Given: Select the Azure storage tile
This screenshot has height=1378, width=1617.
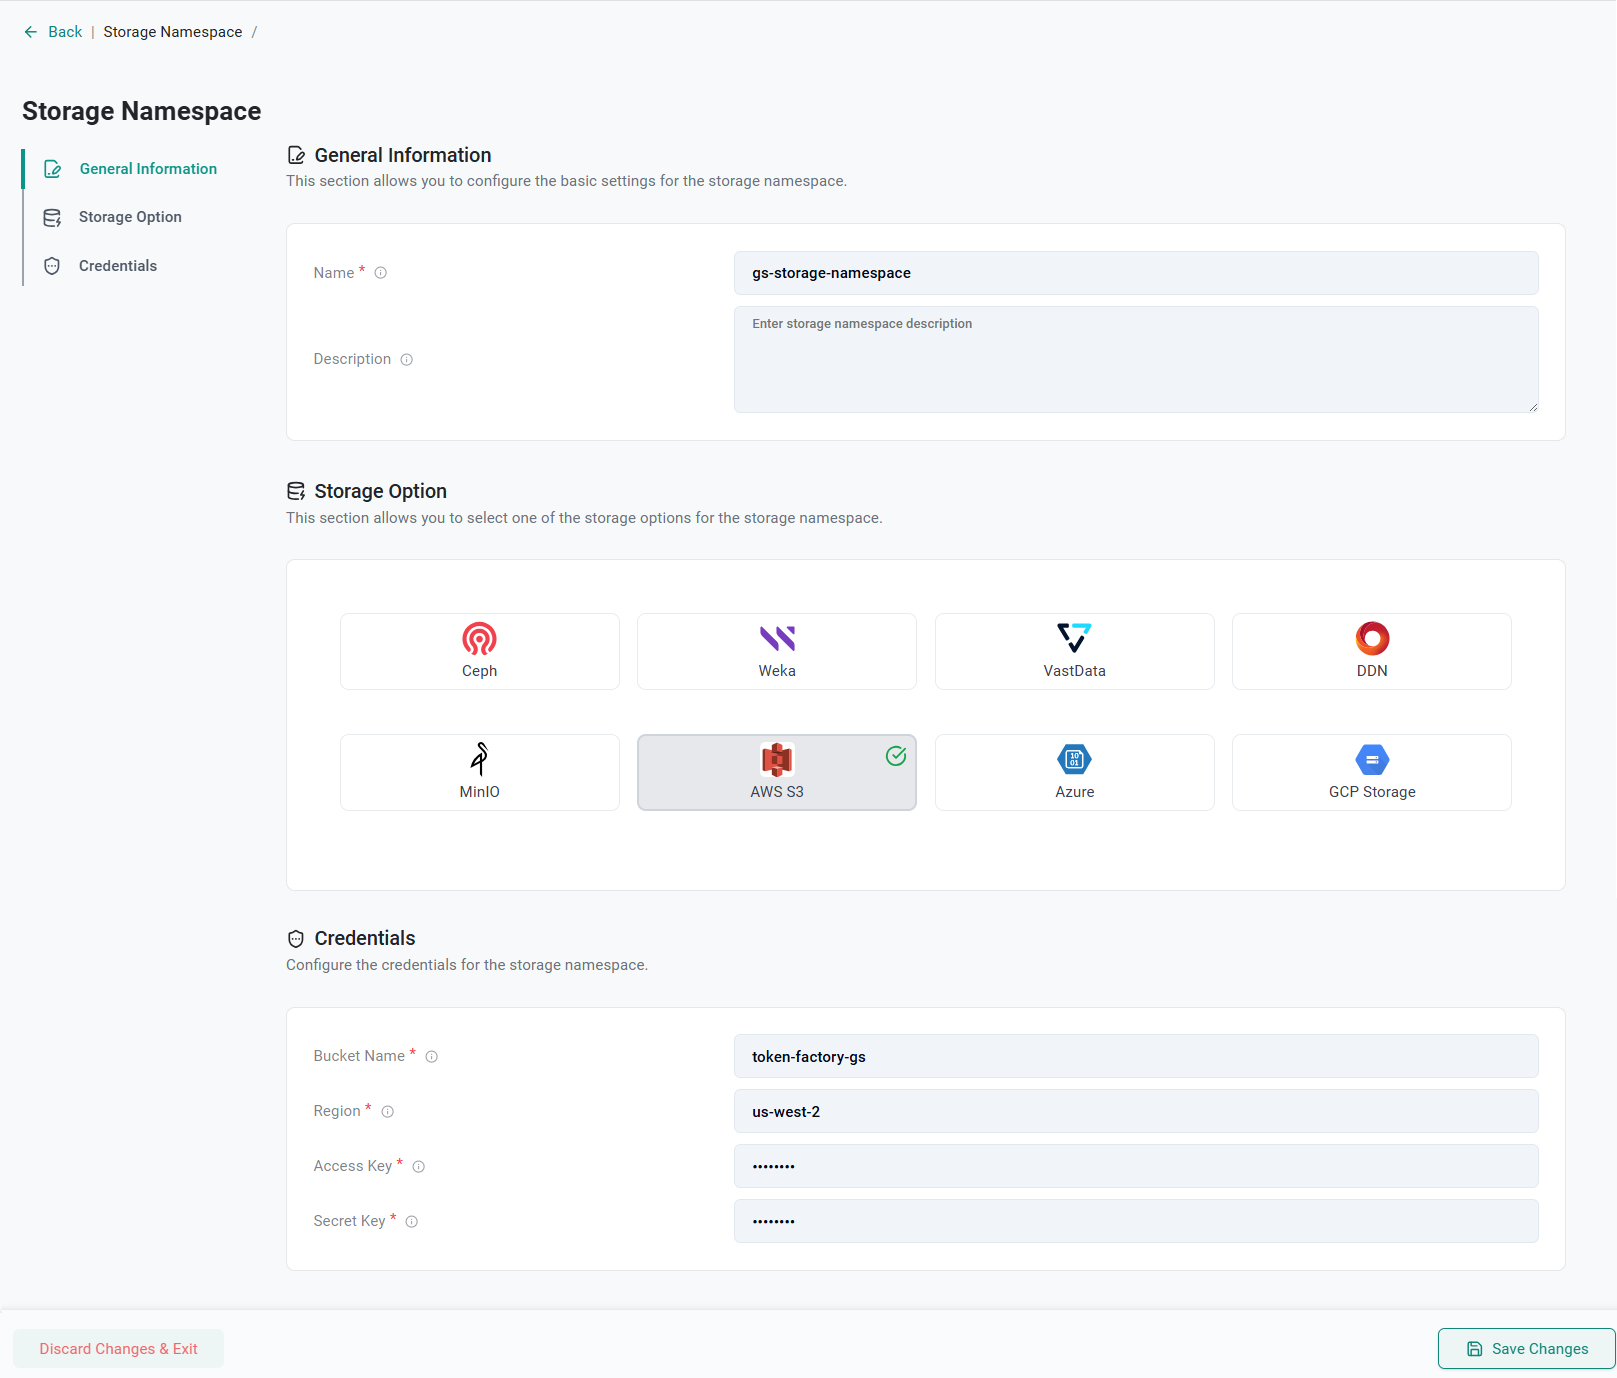Looking at the screenshot, I should pos(1074,772).
